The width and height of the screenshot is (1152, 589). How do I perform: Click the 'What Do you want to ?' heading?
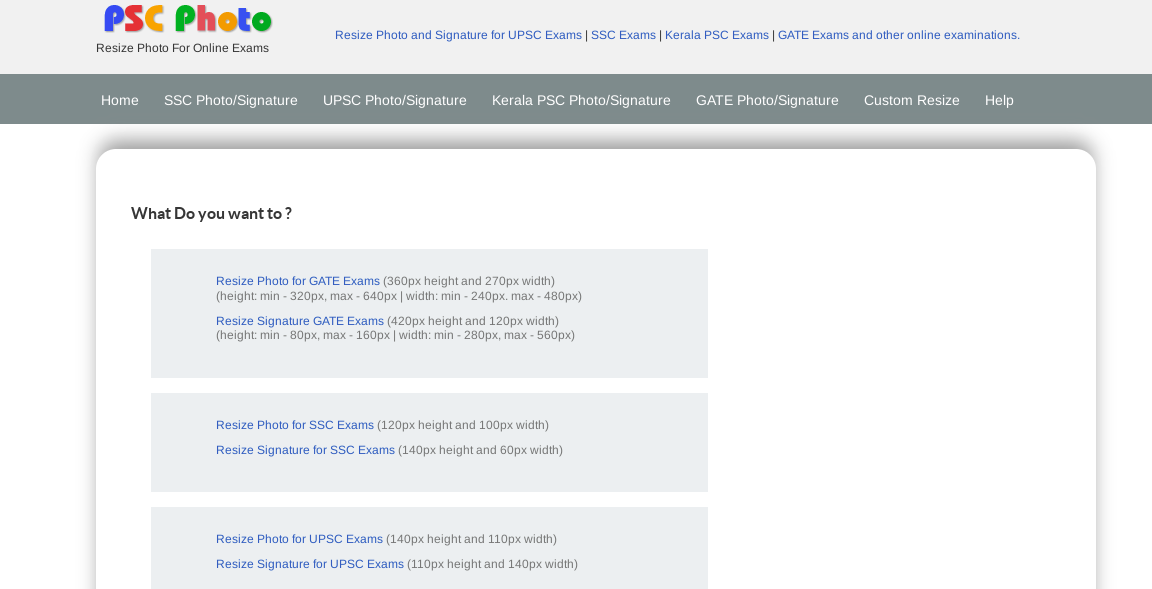(x=212, y=214)
